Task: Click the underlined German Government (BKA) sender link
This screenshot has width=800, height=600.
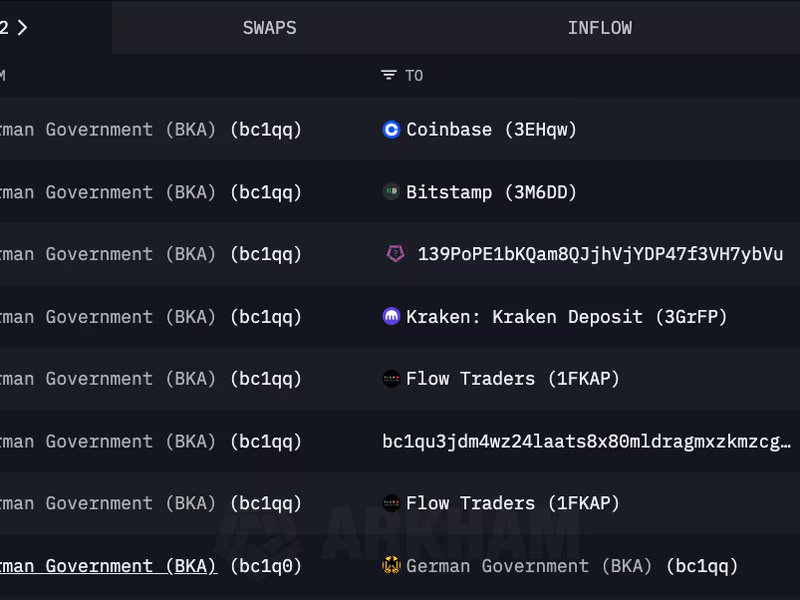Action: click(108, 566)
